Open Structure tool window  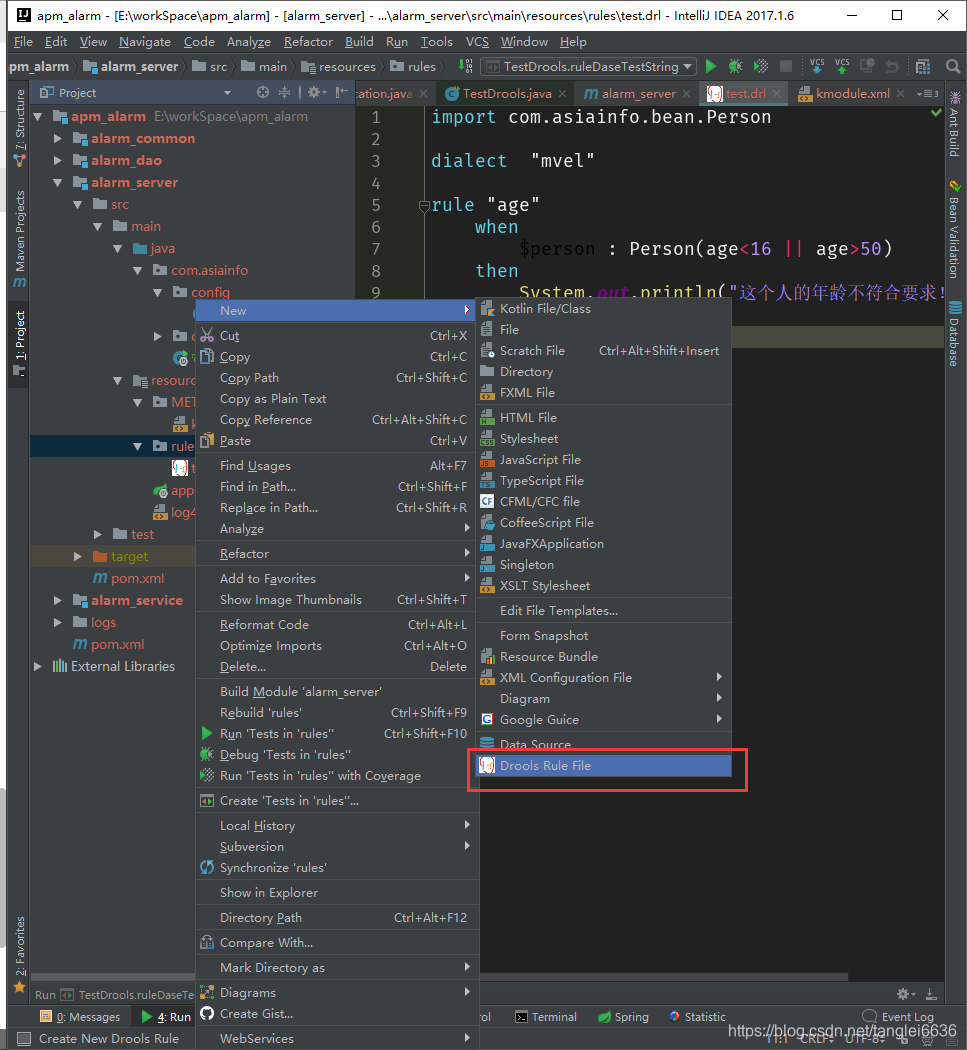tap(19, 127)
